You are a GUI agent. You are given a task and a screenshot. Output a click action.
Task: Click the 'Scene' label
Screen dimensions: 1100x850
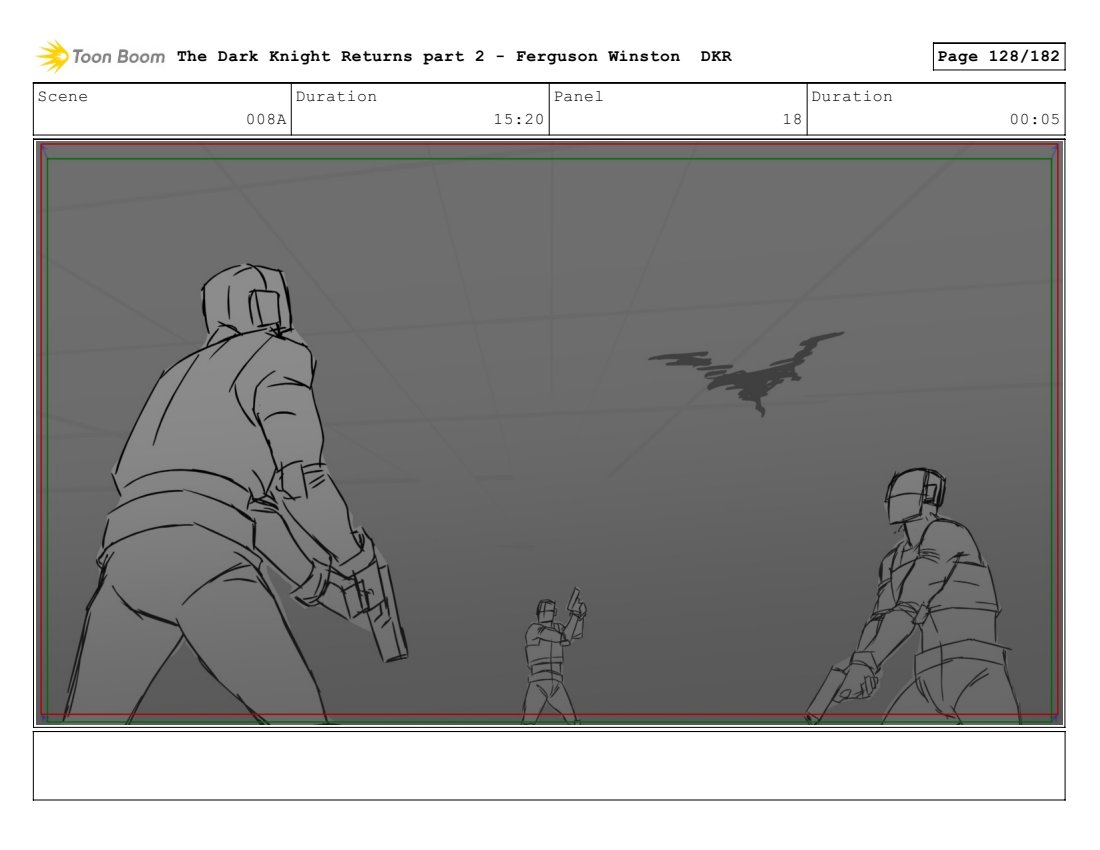pos(62,97)
